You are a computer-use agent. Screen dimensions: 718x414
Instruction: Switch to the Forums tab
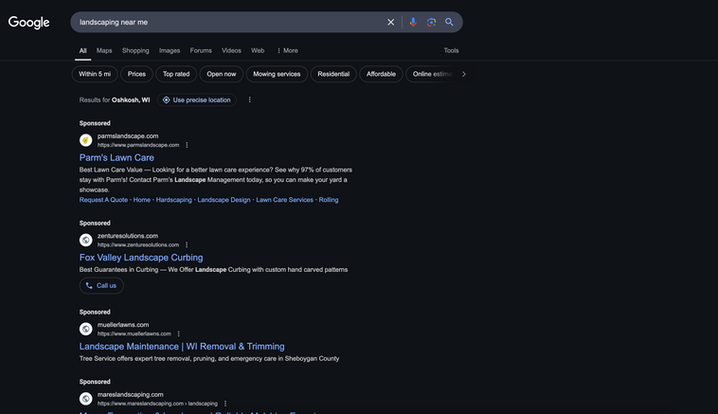(x=201, y=50)
